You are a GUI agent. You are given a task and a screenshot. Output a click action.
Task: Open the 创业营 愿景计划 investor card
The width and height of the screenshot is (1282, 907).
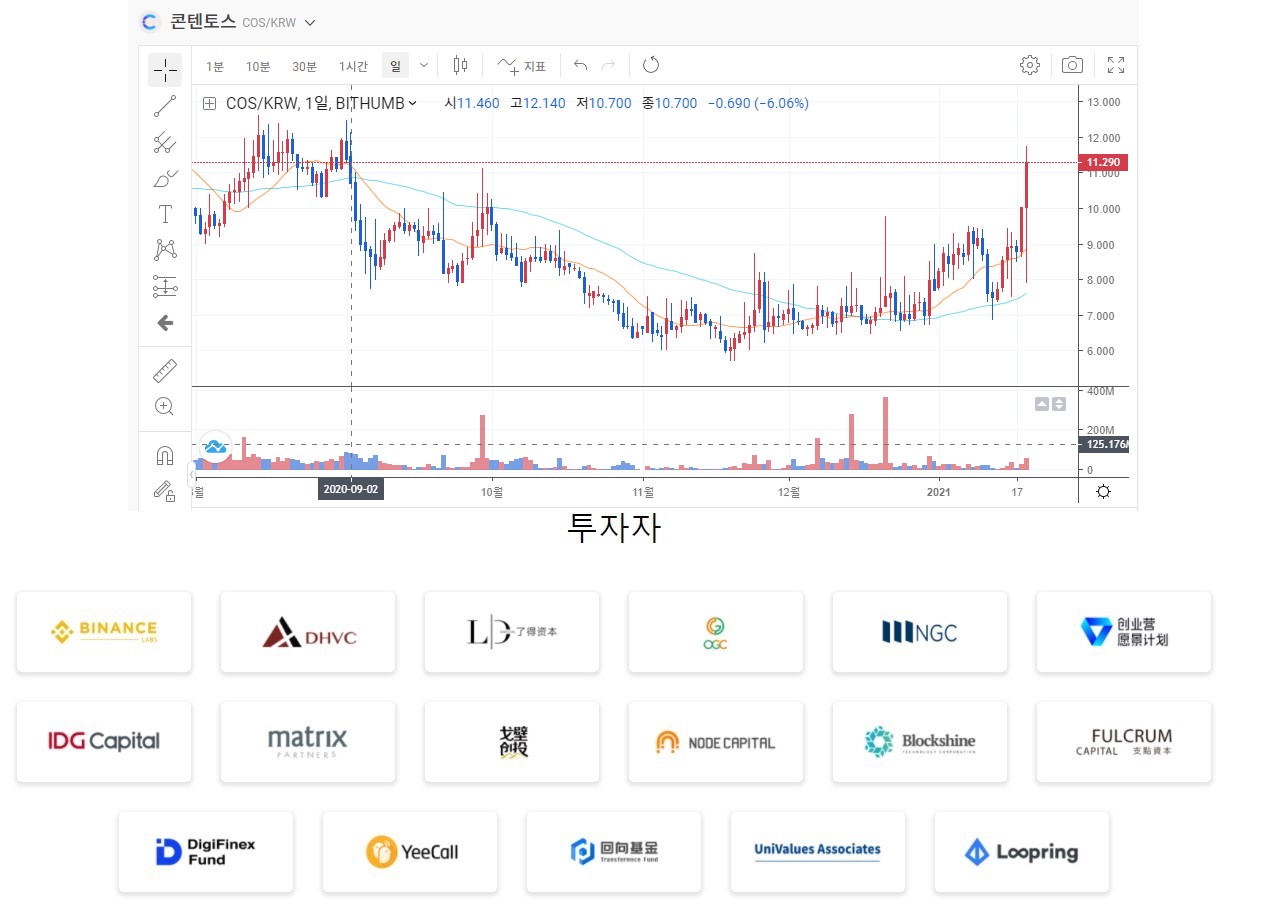click(x=1124, y=632)
